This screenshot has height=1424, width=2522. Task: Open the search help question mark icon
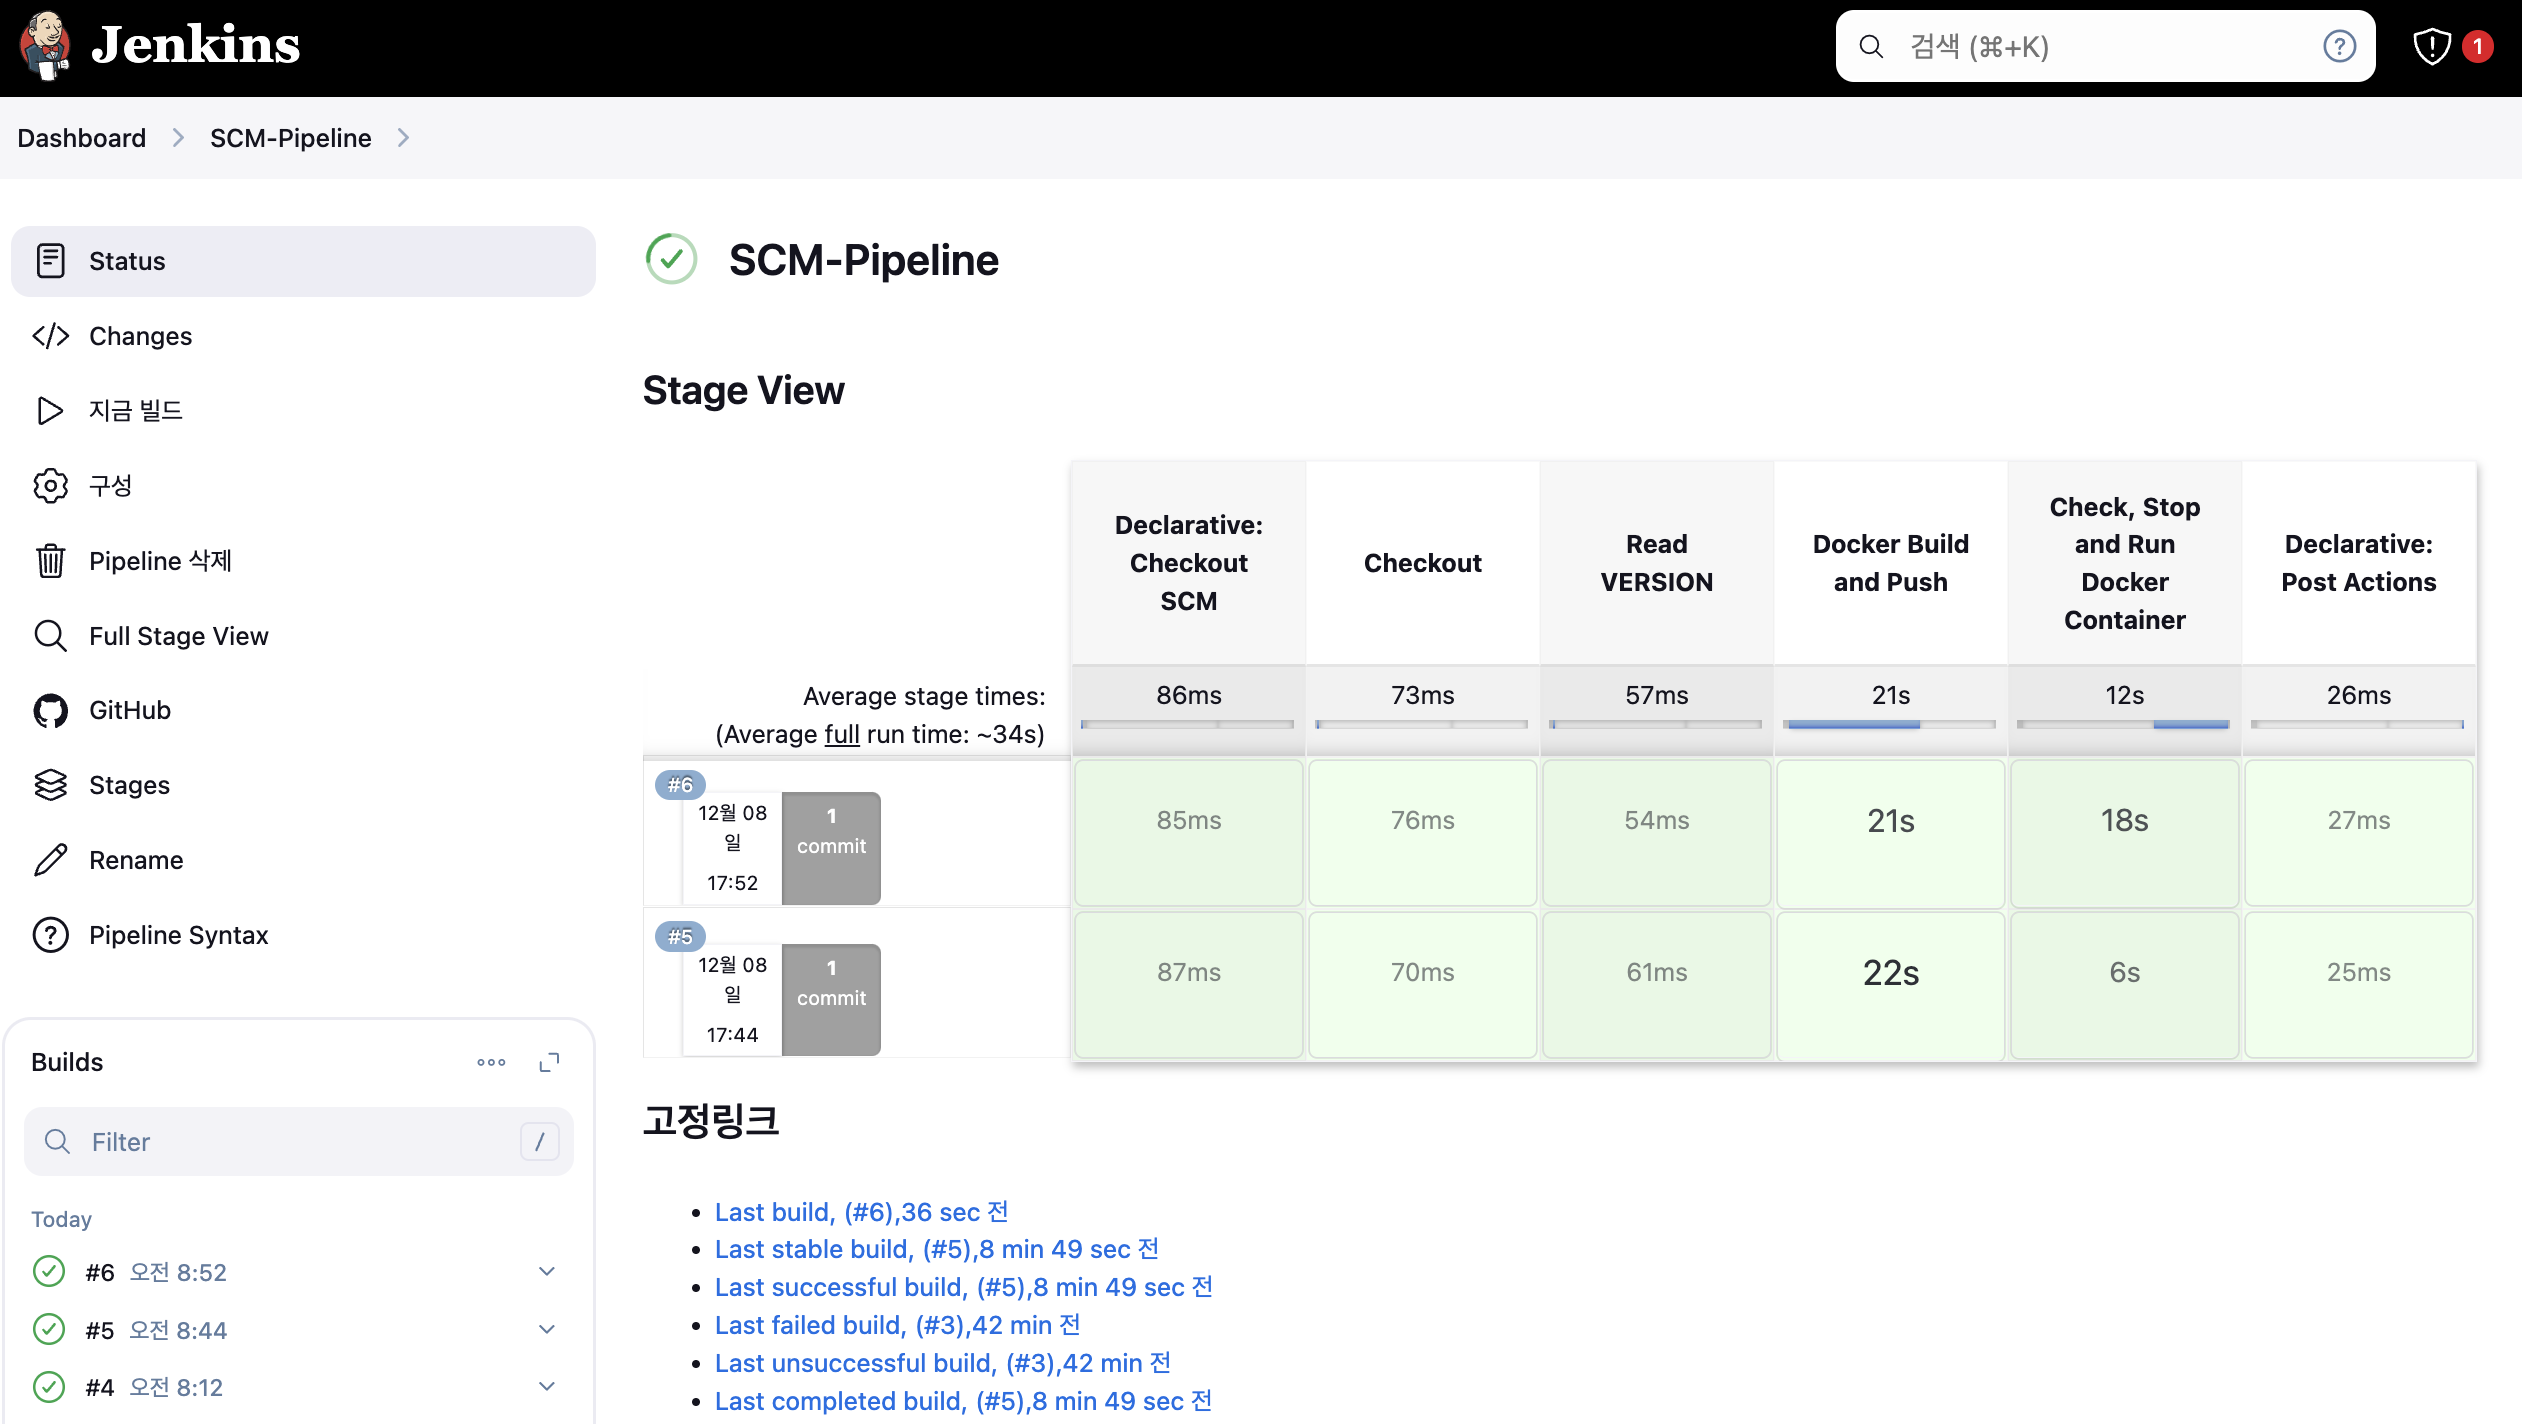(x=2339, y=46)
